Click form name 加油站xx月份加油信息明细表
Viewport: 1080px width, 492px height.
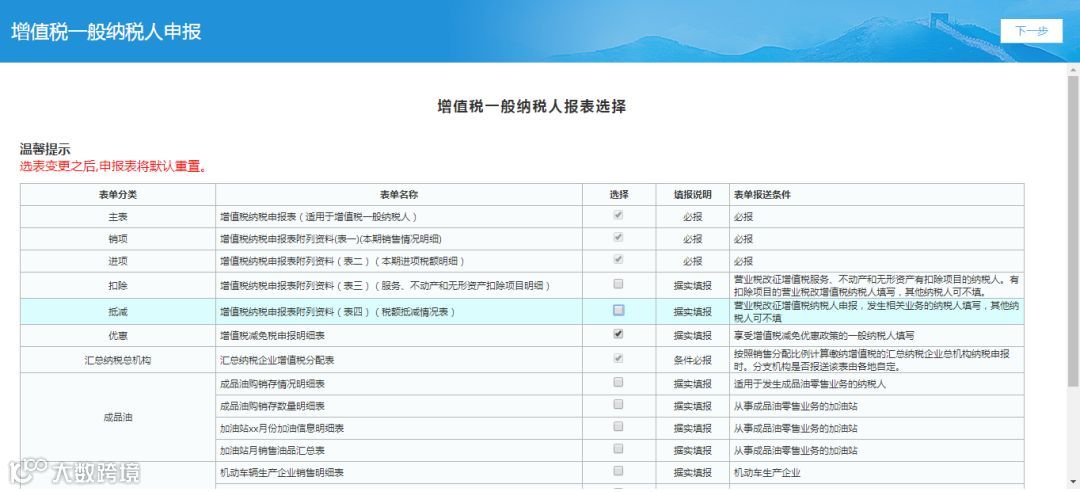coord(282,429)
